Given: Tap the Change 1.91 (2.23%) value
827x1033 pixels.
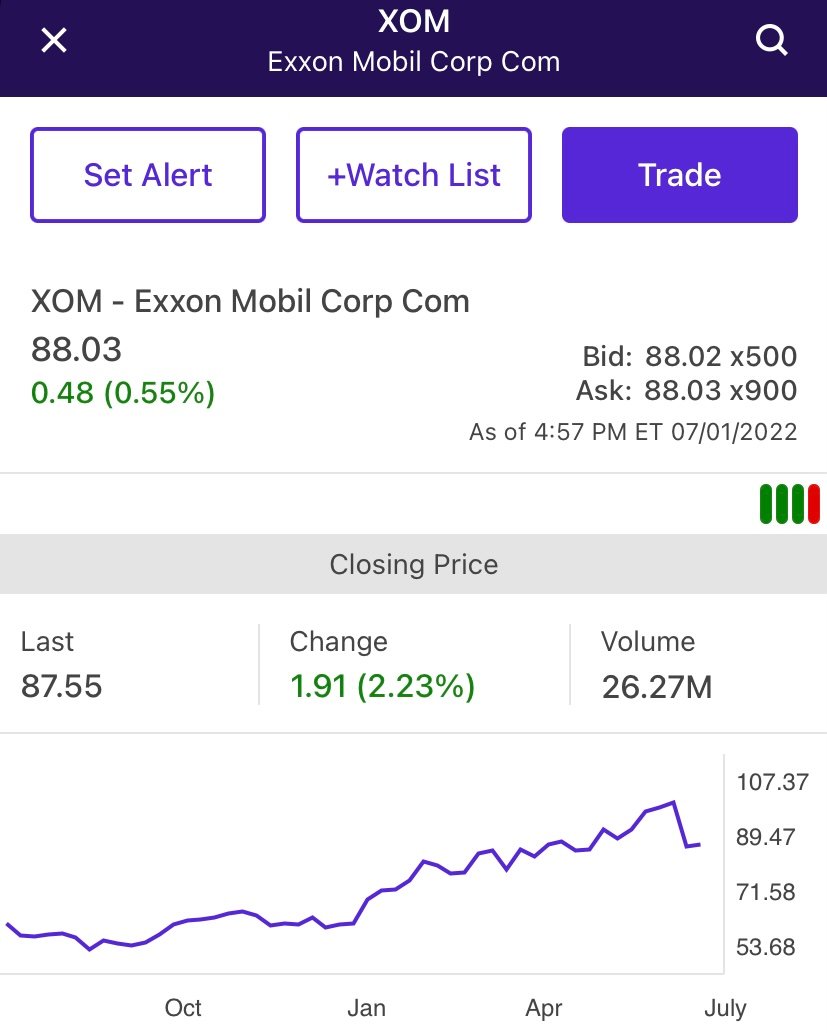Looking at the screenshot, I should coord(382,686).
